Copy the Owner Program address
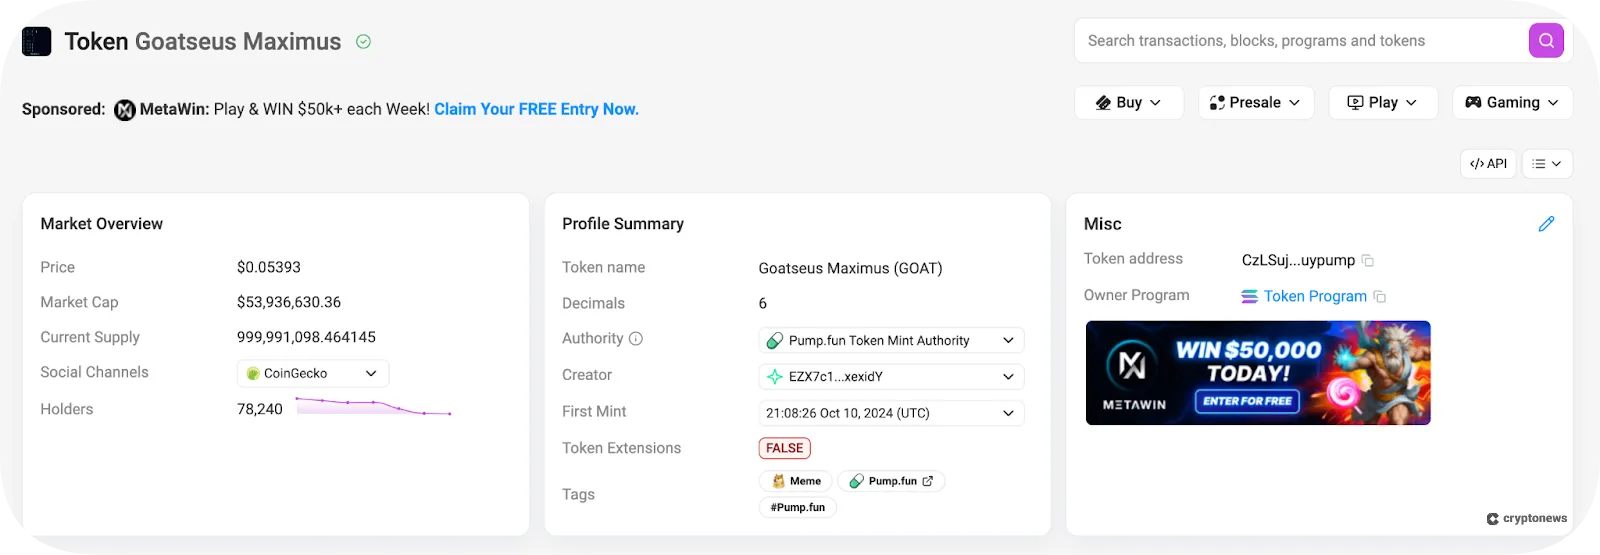 1380,297
